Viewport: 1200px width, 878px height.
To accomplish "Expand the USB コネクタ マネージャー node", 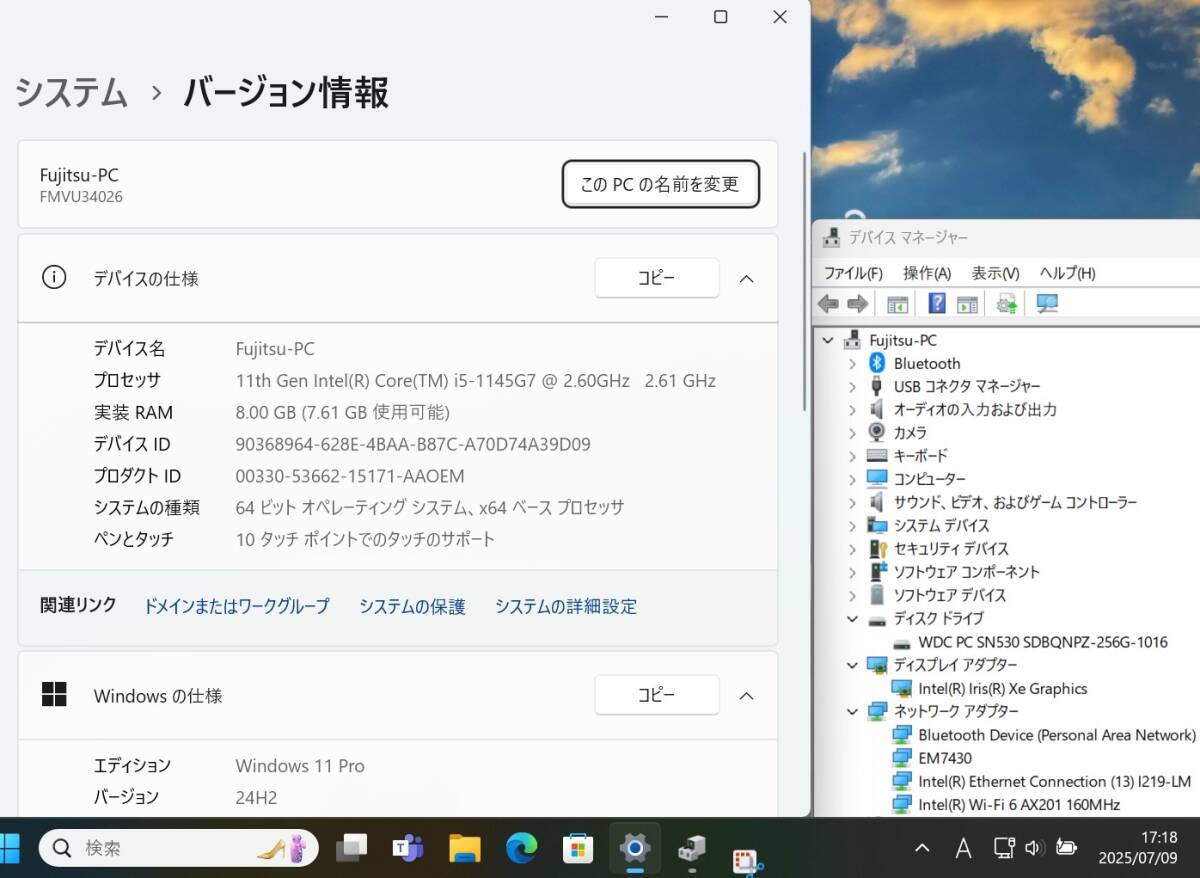I will click(x=852, y=386).
